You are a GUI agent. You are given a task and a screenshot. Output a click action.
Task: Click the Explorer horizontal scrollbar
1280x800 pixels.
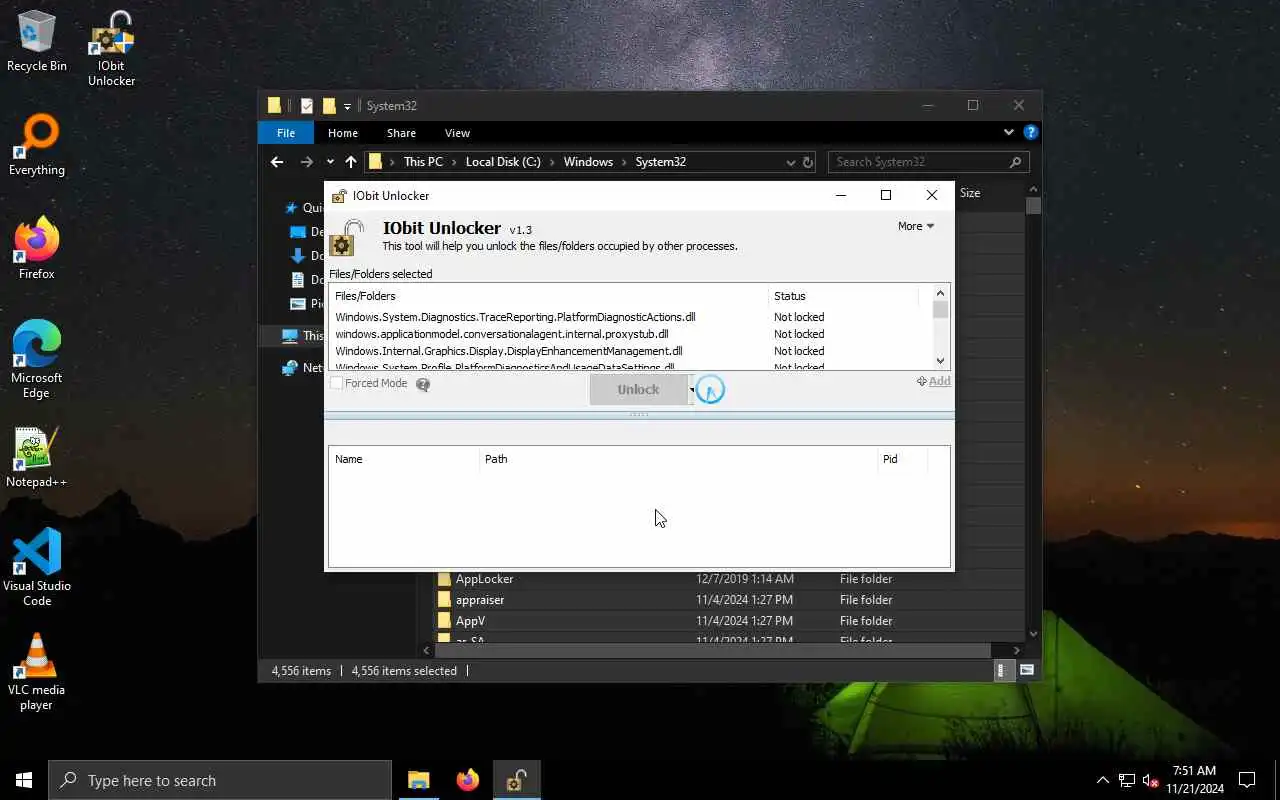[x=712, y=651]
